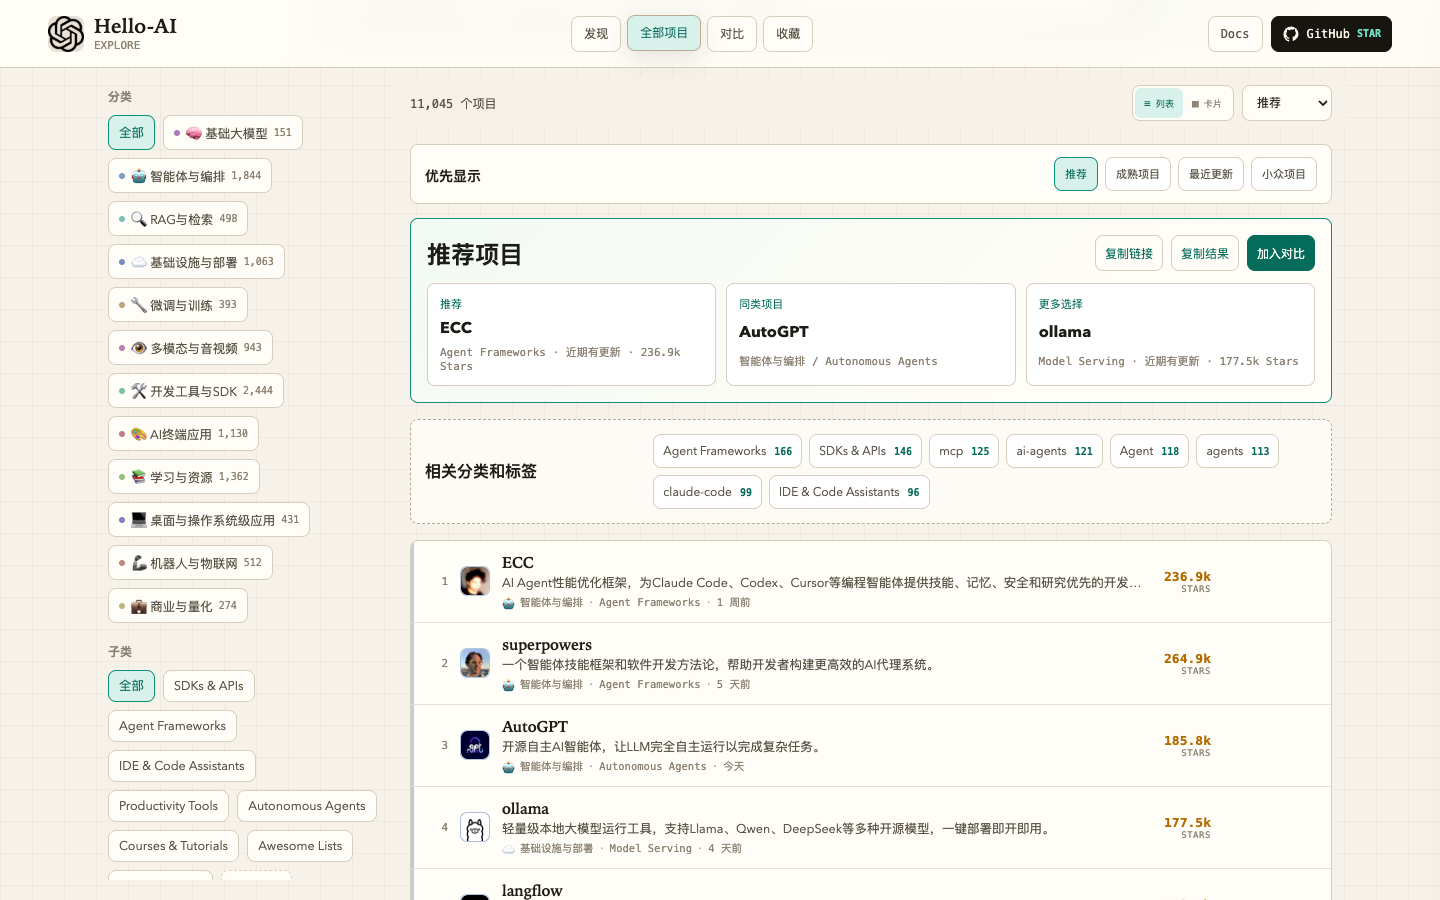Click the Agent Frameworks 166 tag
Image resolution: width=1440 pixels, height=900 pixels.
click(728, 451)
